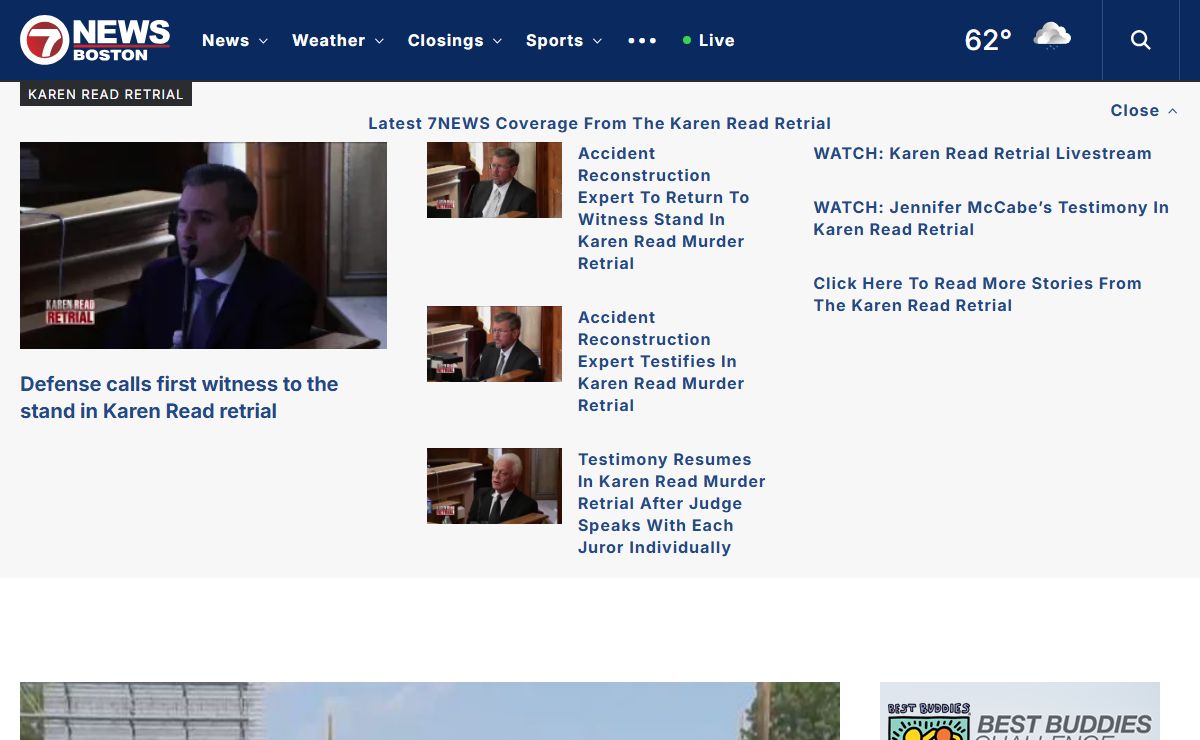The height and width of the screenshot is (740, 1200).
Task: Click the Live stream link
Action: pos(709,41)
